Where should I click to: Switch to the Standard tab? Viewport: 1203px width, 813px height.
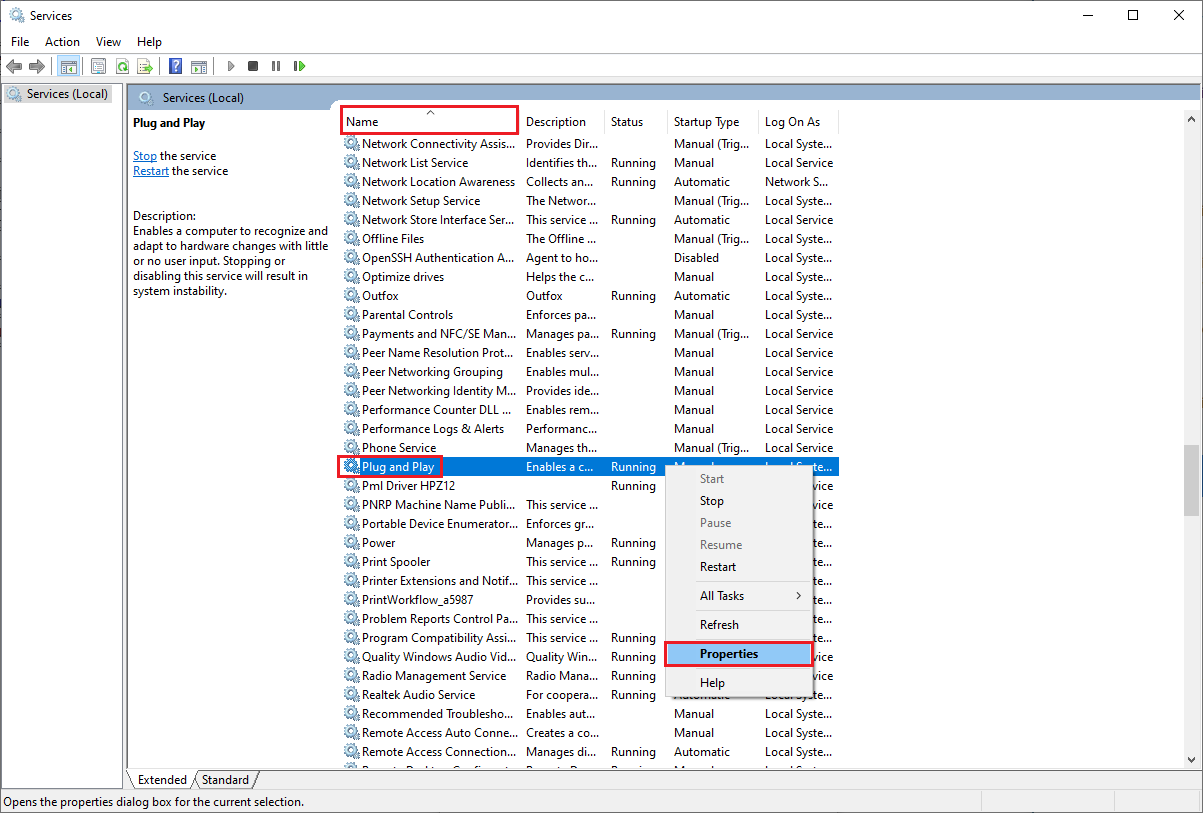coord(225,780)
